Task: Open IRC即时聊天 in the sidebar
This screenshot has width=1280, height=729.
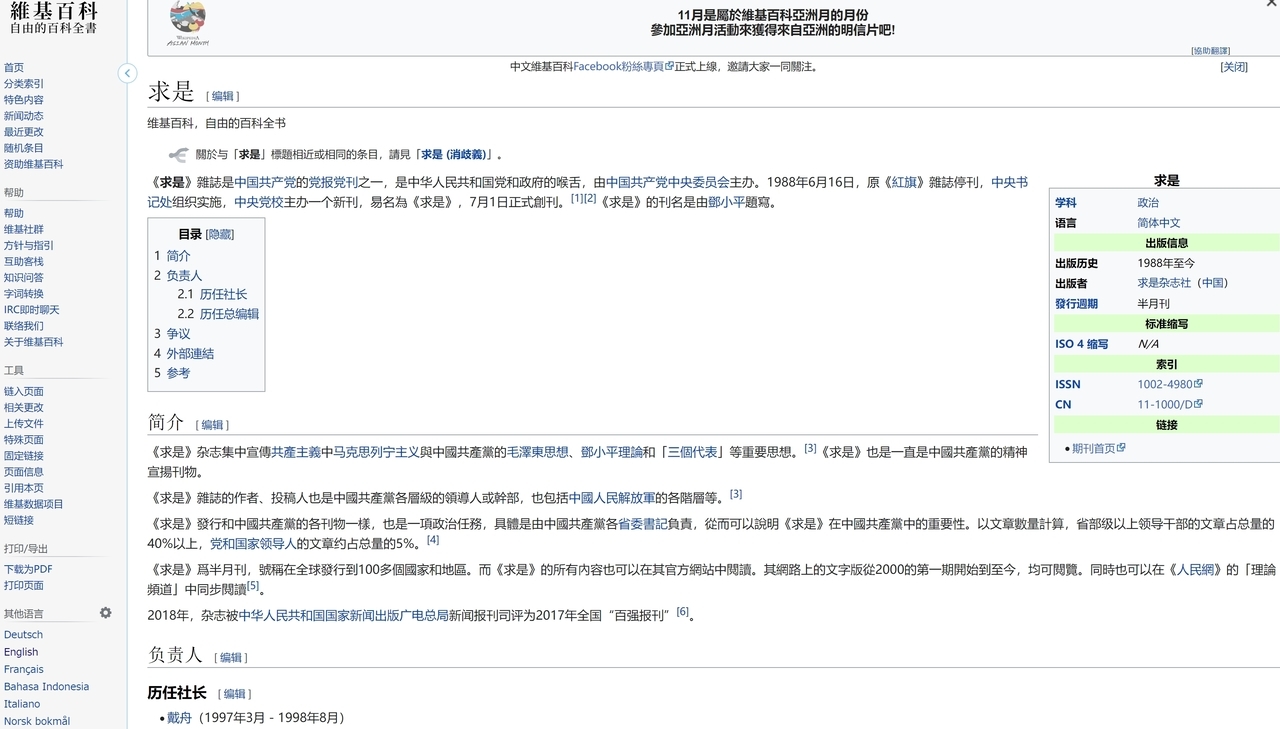Action: click(32, 310)
